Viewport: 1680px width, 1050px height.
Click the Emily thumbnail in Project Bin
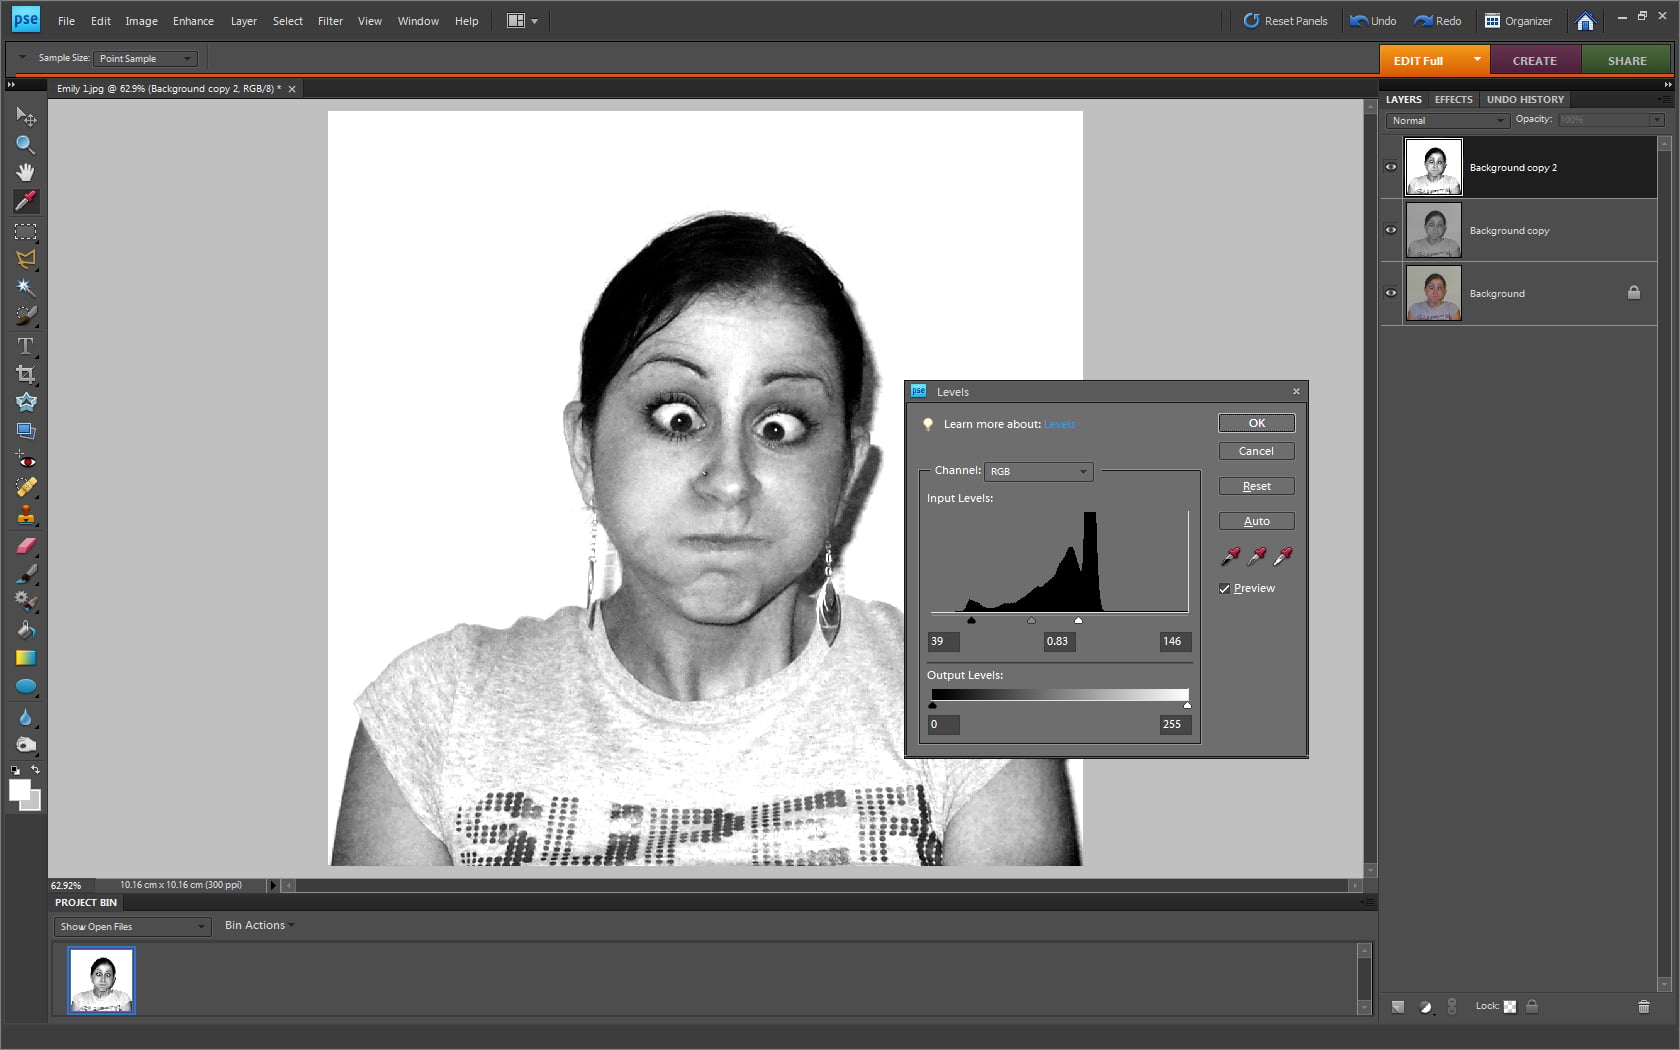101,980
